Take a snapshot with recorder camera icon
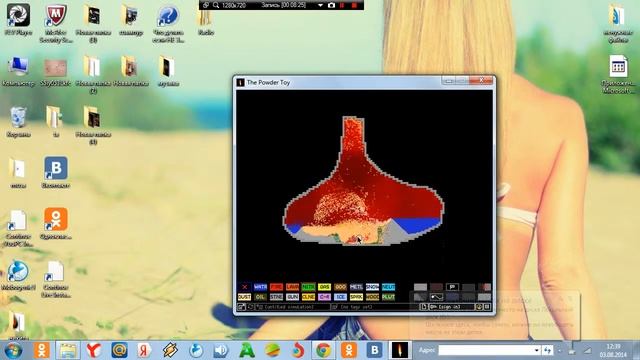This screenshot has height=360, width=640. coord(331,5)
